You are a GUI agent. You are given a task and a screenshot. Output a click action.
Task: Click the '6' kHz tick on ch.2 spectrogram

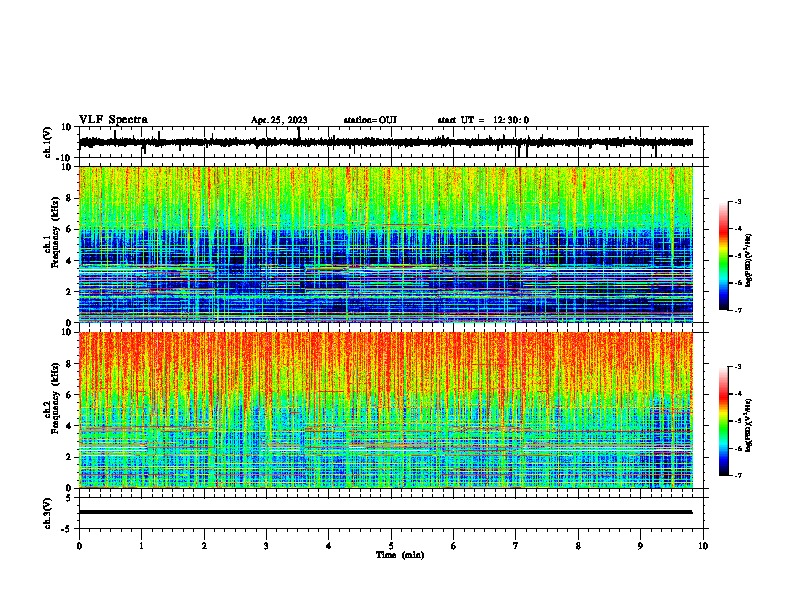click(x=69, y=395)
